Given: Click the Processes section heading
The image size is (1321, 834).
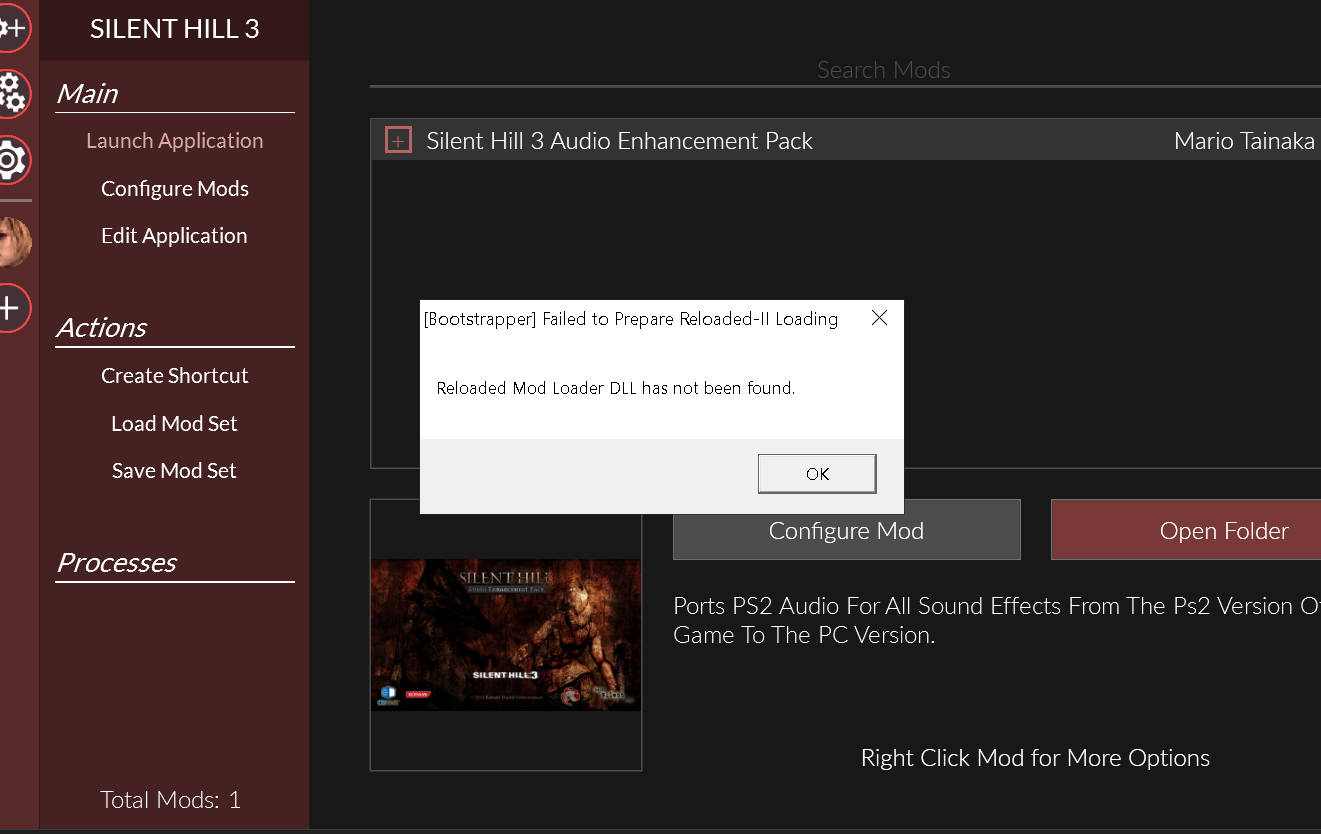Looking at the screenshot, I should pyautogui.click(x=116, y=563).
